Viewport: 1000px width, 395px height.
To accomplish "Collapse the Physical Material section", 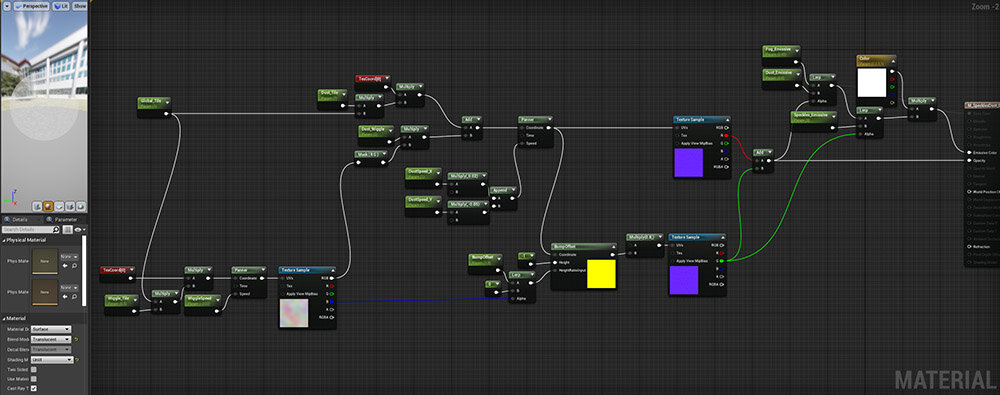I will [4, 240].
